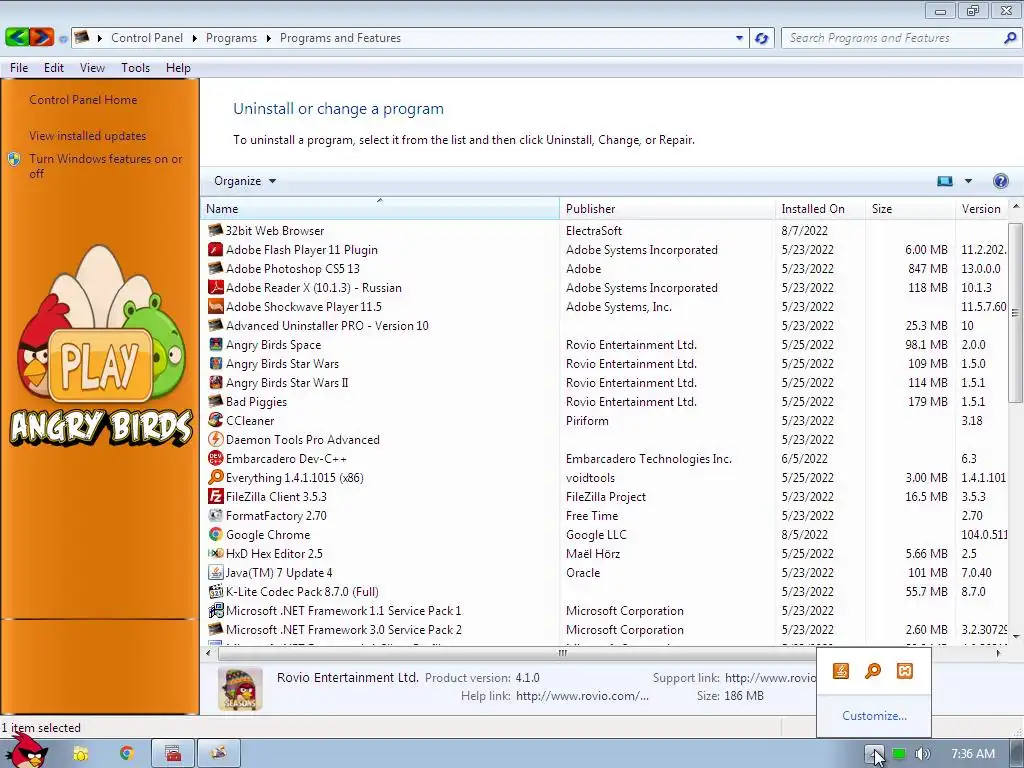Open Chrome from the taskbar
This screenshot has width=1024, height=768.
(127, 753)
